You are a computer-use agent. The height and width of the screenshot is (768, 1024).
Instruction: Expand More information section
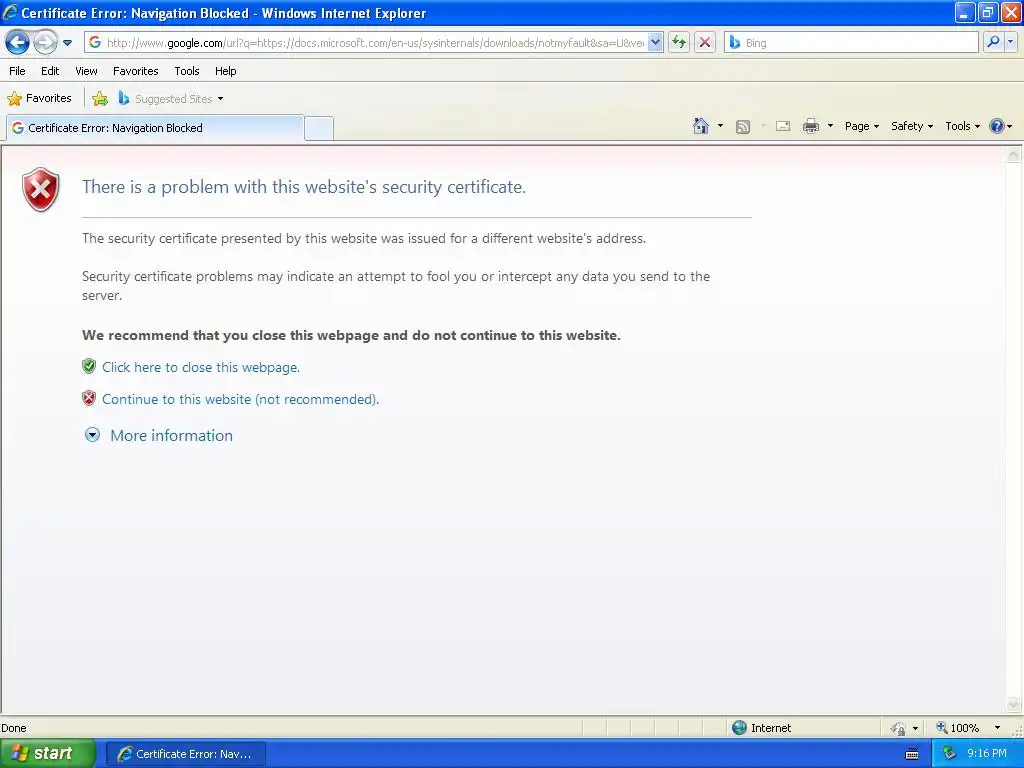159,436
